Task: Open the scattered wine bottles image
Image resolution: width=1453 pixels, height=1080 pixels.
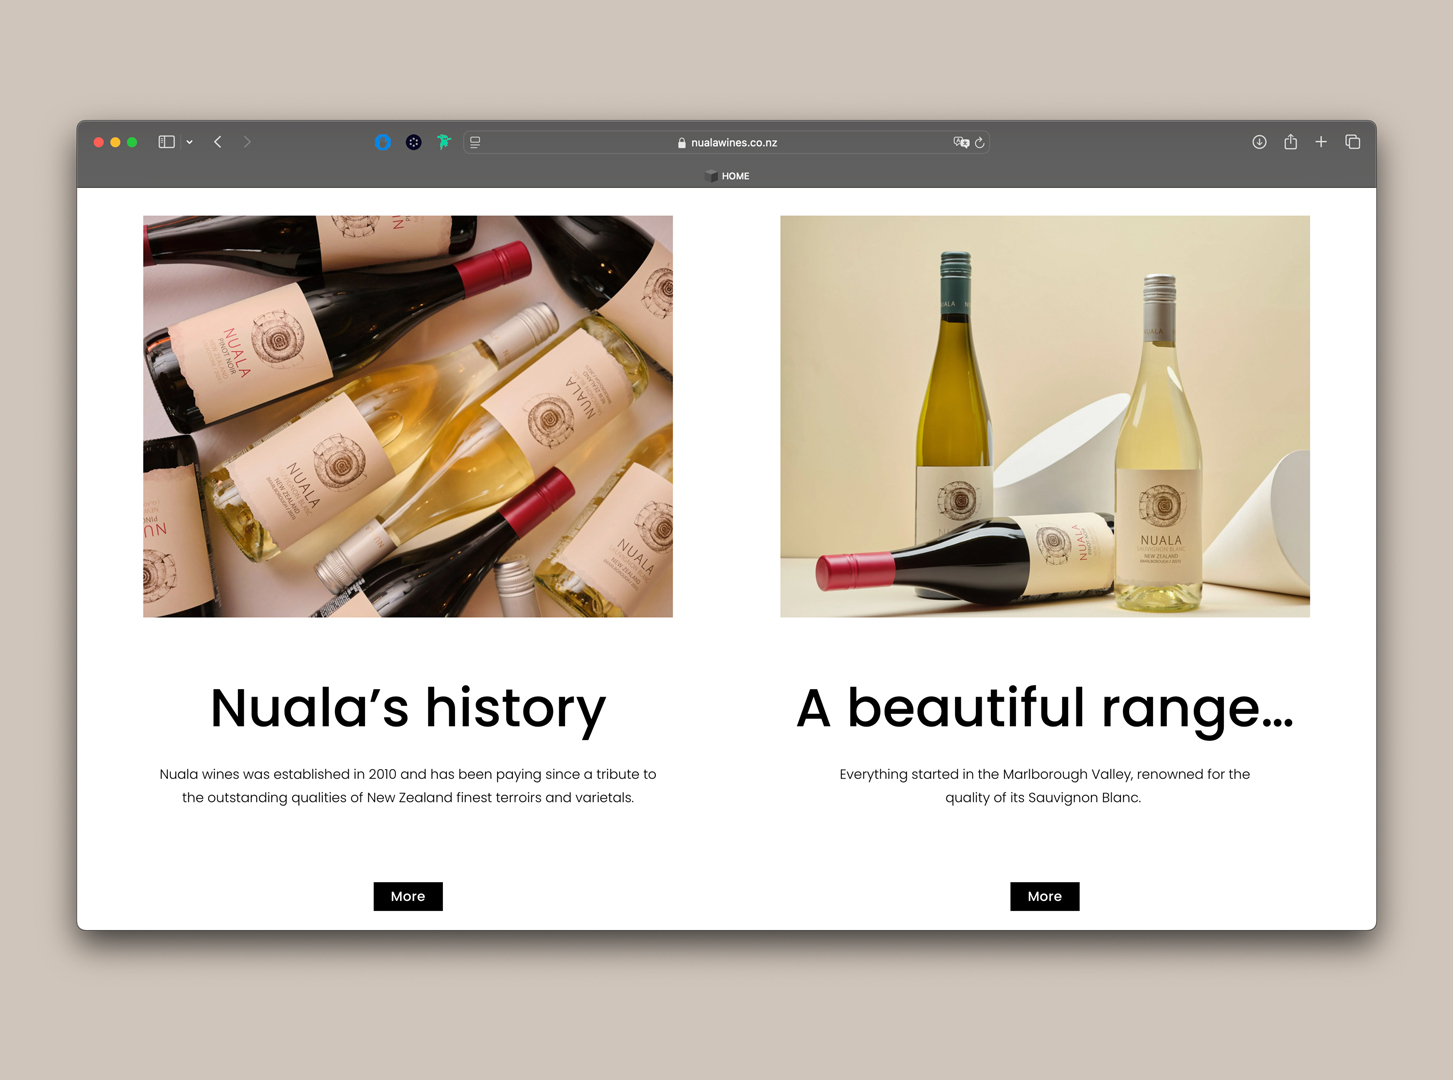Action: 408,416
